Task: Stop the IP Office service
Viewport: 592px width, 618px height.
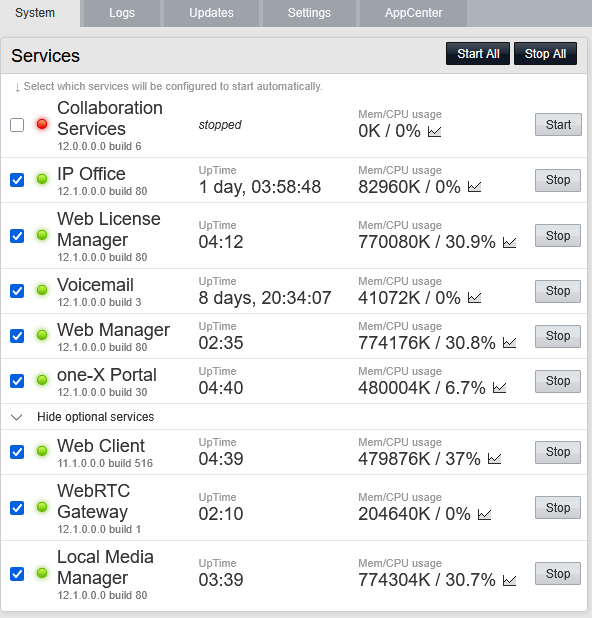Action: click(x=558, y=180)
